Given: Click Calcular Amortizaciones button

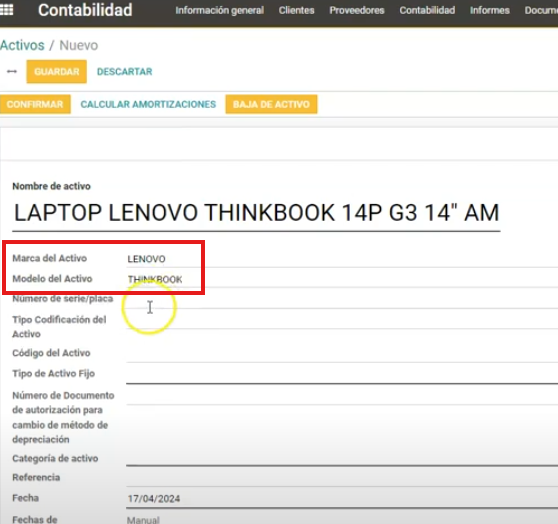Looking at the screenshot, I should pyautogui.click(x=148, y=104).
